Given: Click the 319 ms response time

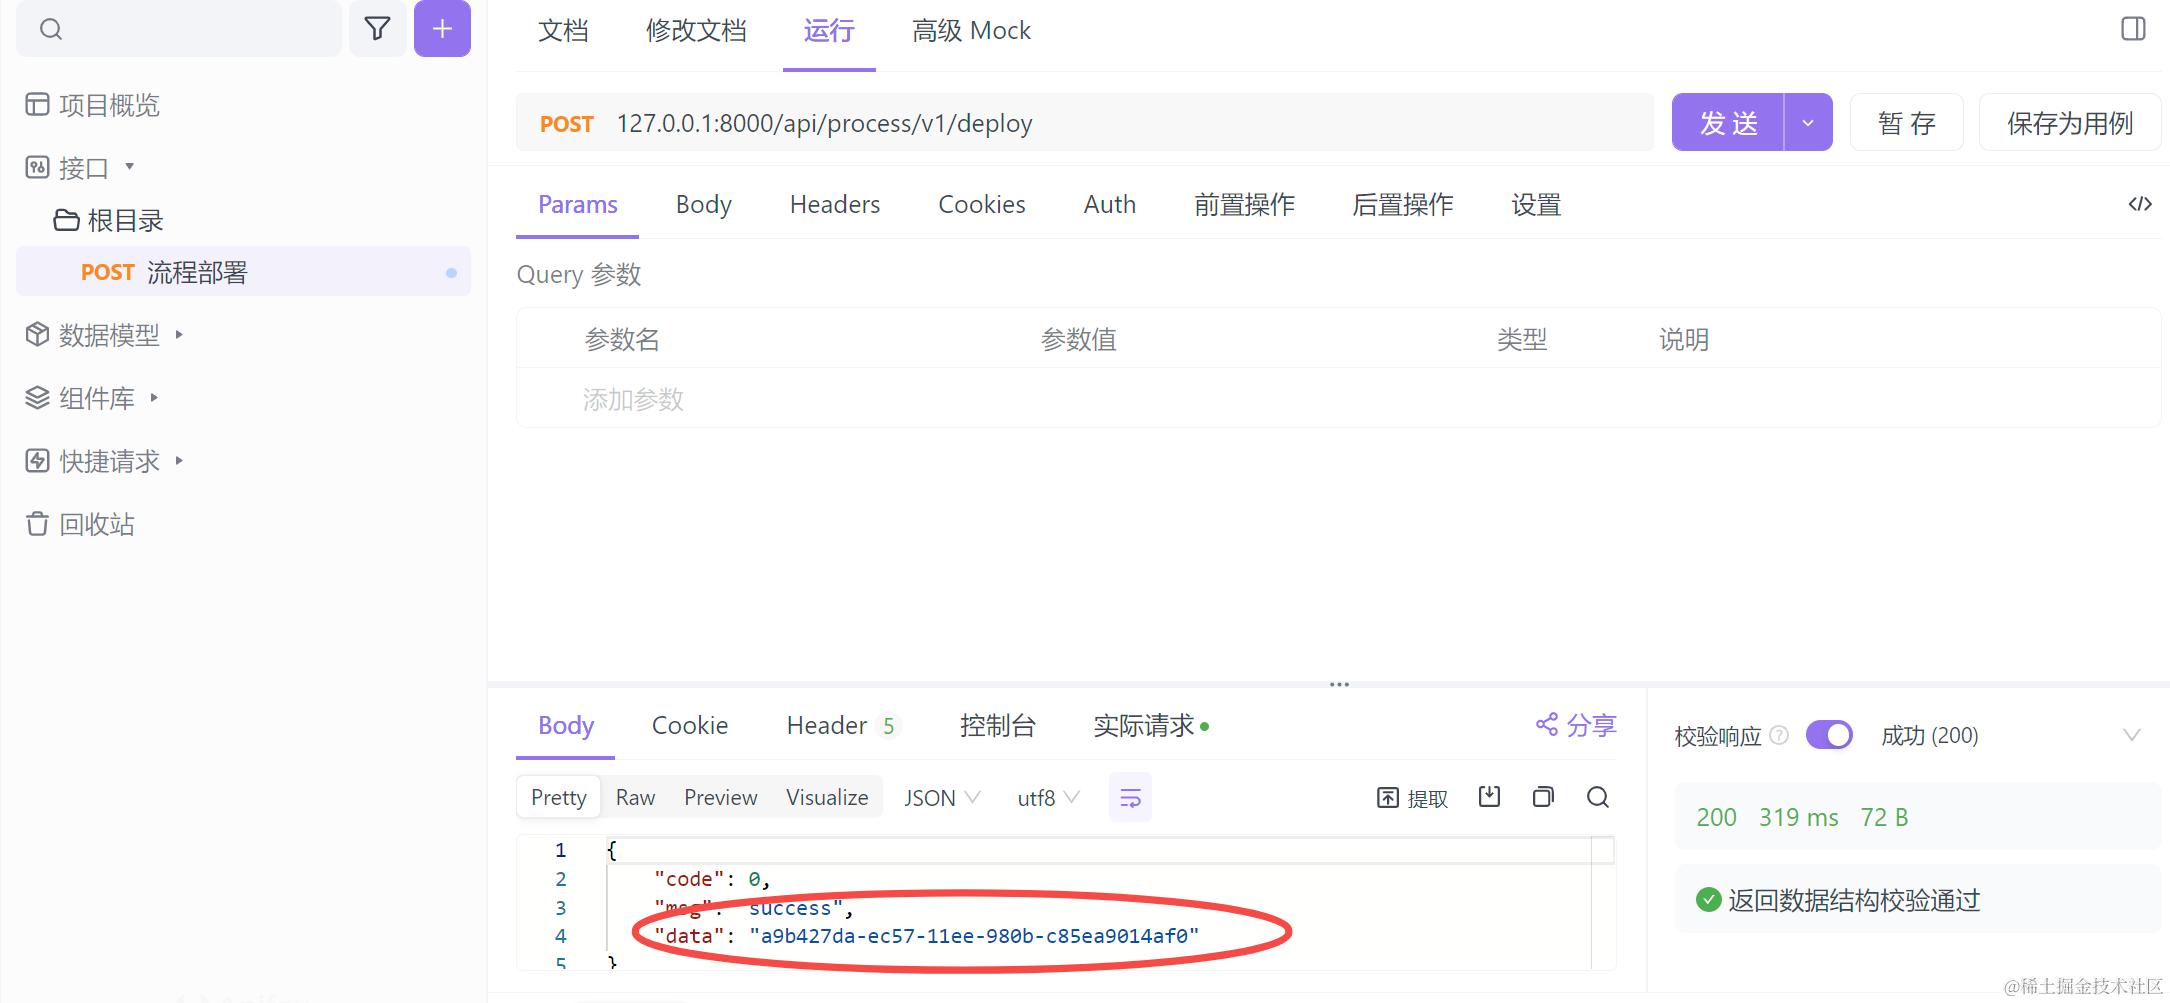Looking at the screenshot, I should 1798,817.
